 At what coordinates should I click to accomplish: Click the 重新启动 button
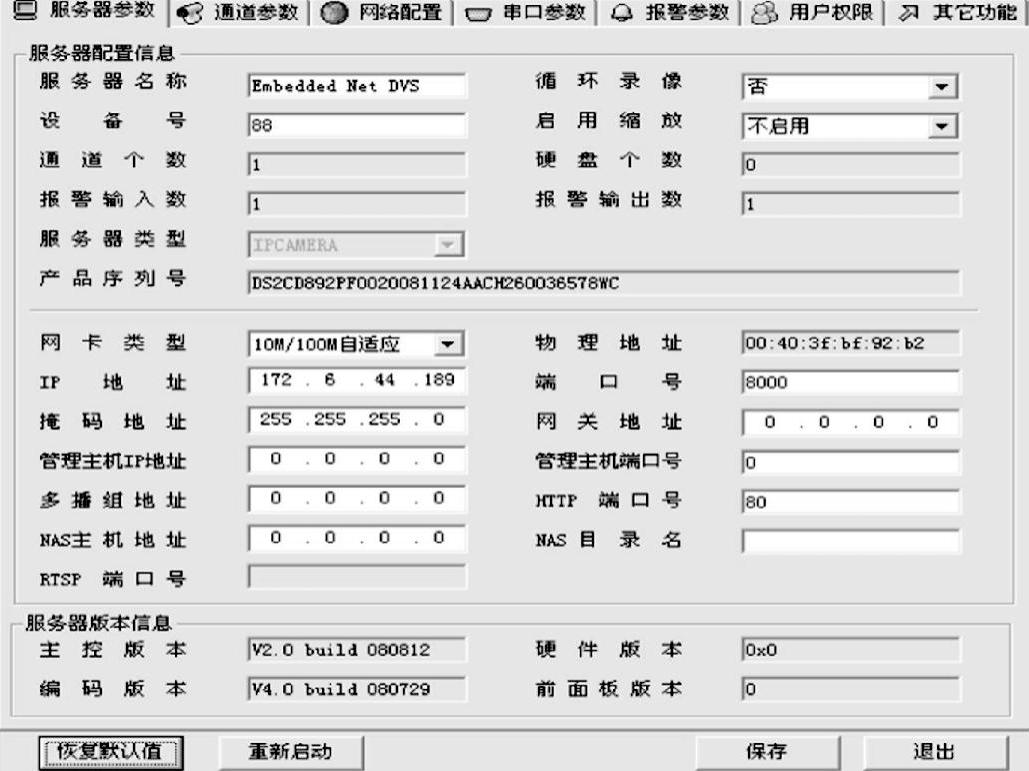tap(290, 752)
